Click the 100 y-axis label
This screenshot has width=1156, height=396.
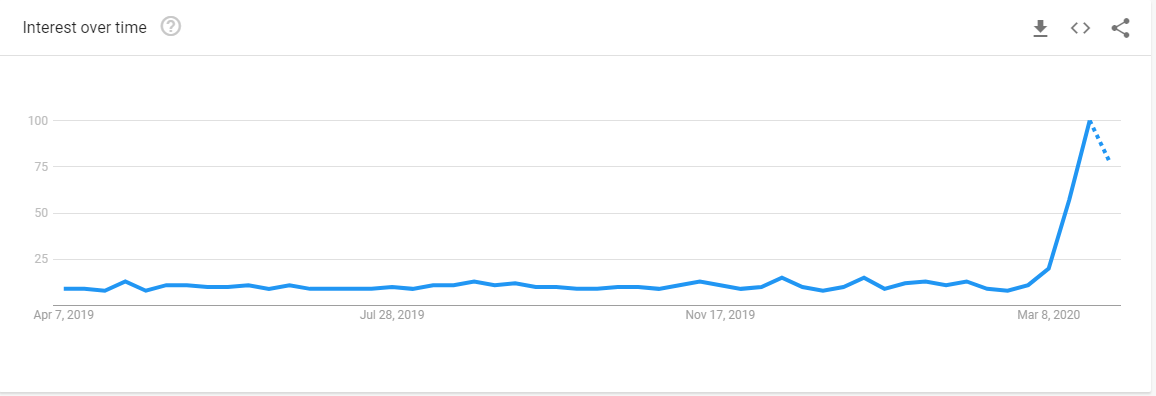pos(38,120)
